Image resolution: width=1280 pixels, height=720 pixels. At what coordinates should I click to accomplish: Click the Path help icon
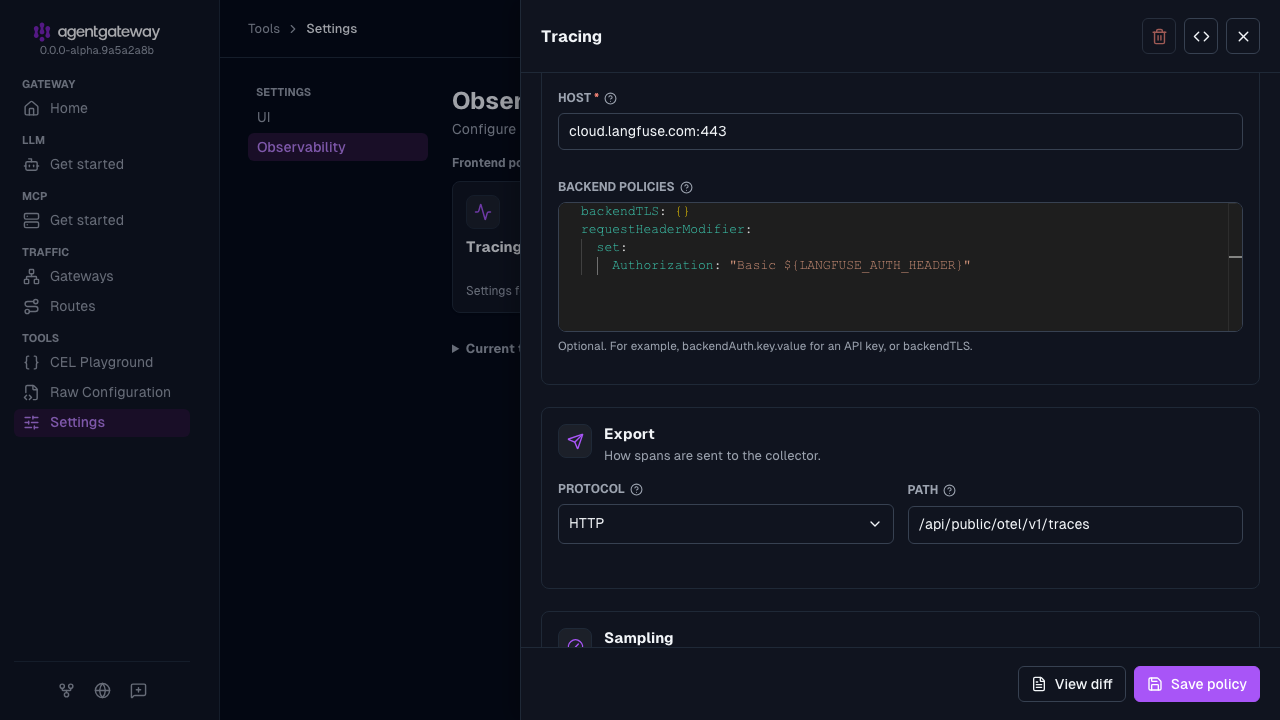[x=950, y=490]
